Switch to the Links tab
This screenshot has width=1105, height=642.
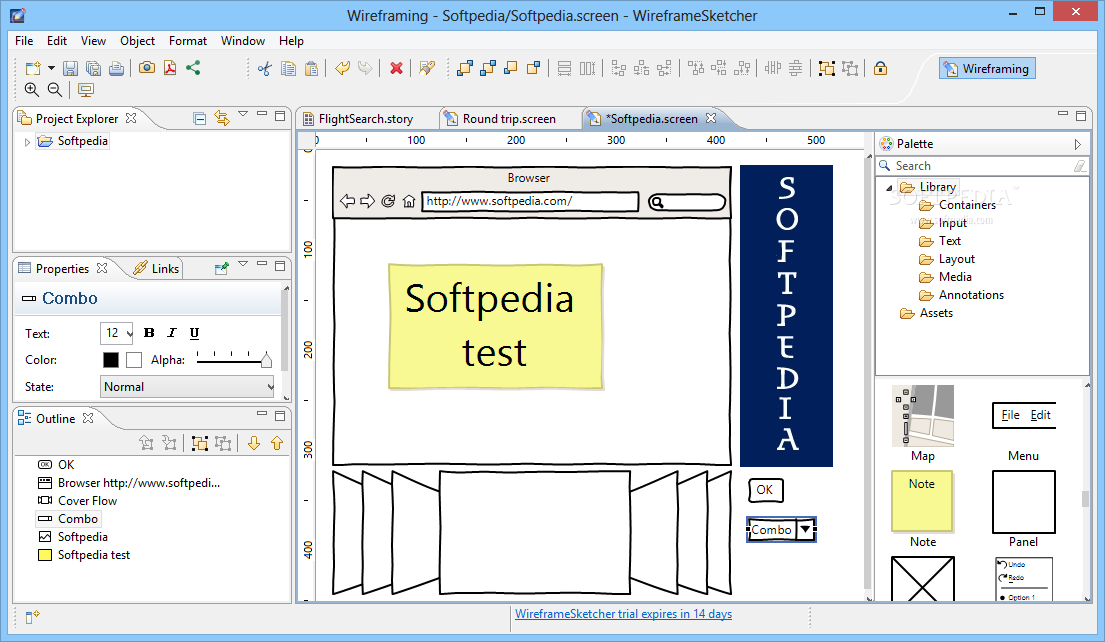157,268
